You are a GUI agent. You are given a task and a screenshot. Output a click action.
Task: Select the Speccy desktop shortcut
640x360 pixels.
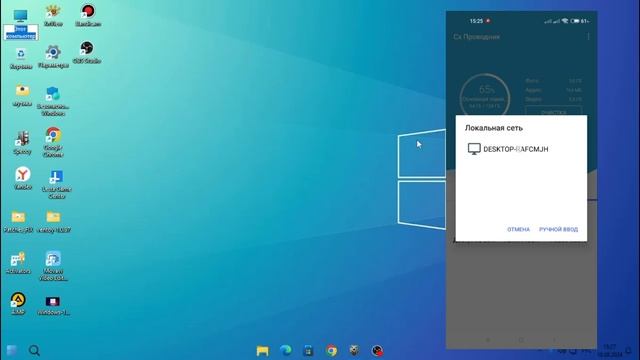click(x=22, y=142)
